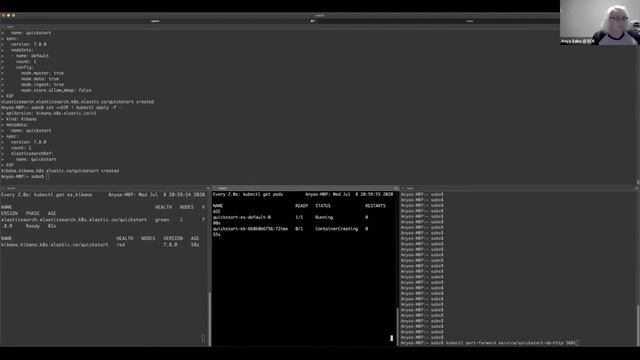Click the presenter webcam thumbnail
640x360 pixels.
600,22
